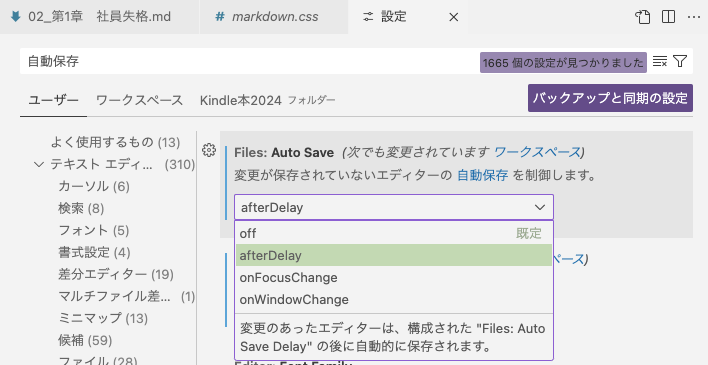708x365 pixels.
Task: Switch to the markdown.css tab
Action: click(274, 17)
